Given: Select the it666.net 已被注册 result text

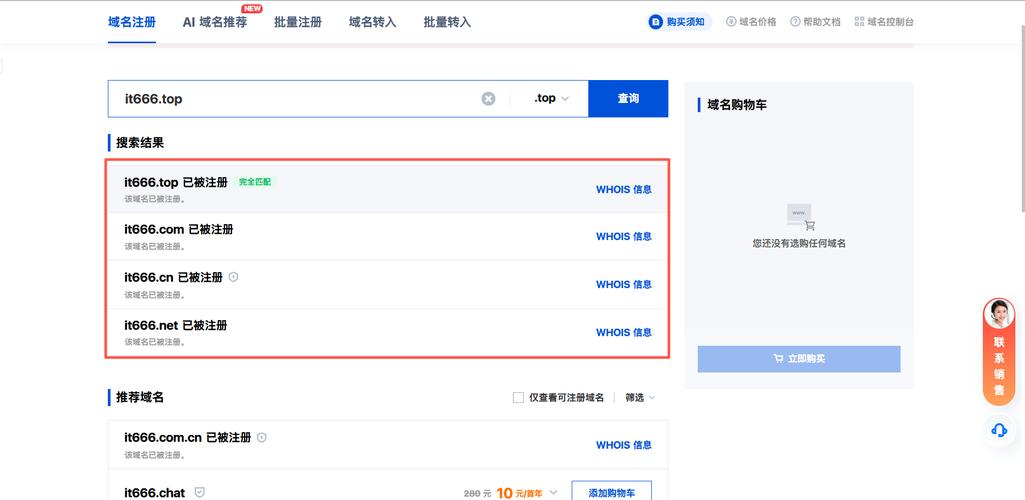Looking at the screenshot, I should 176,325.
